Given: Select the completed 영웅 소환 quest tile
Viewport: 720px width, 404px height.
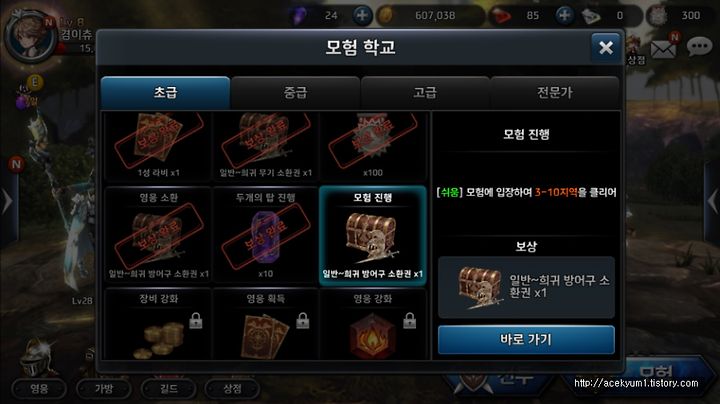Looking at the screenshot, I should pyautogui.click(x=158, y=236).
